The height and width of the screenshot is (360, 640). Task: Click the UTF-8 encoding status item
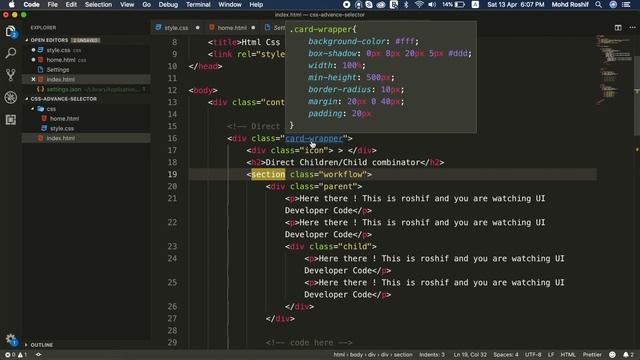click(x=533, y=355)
